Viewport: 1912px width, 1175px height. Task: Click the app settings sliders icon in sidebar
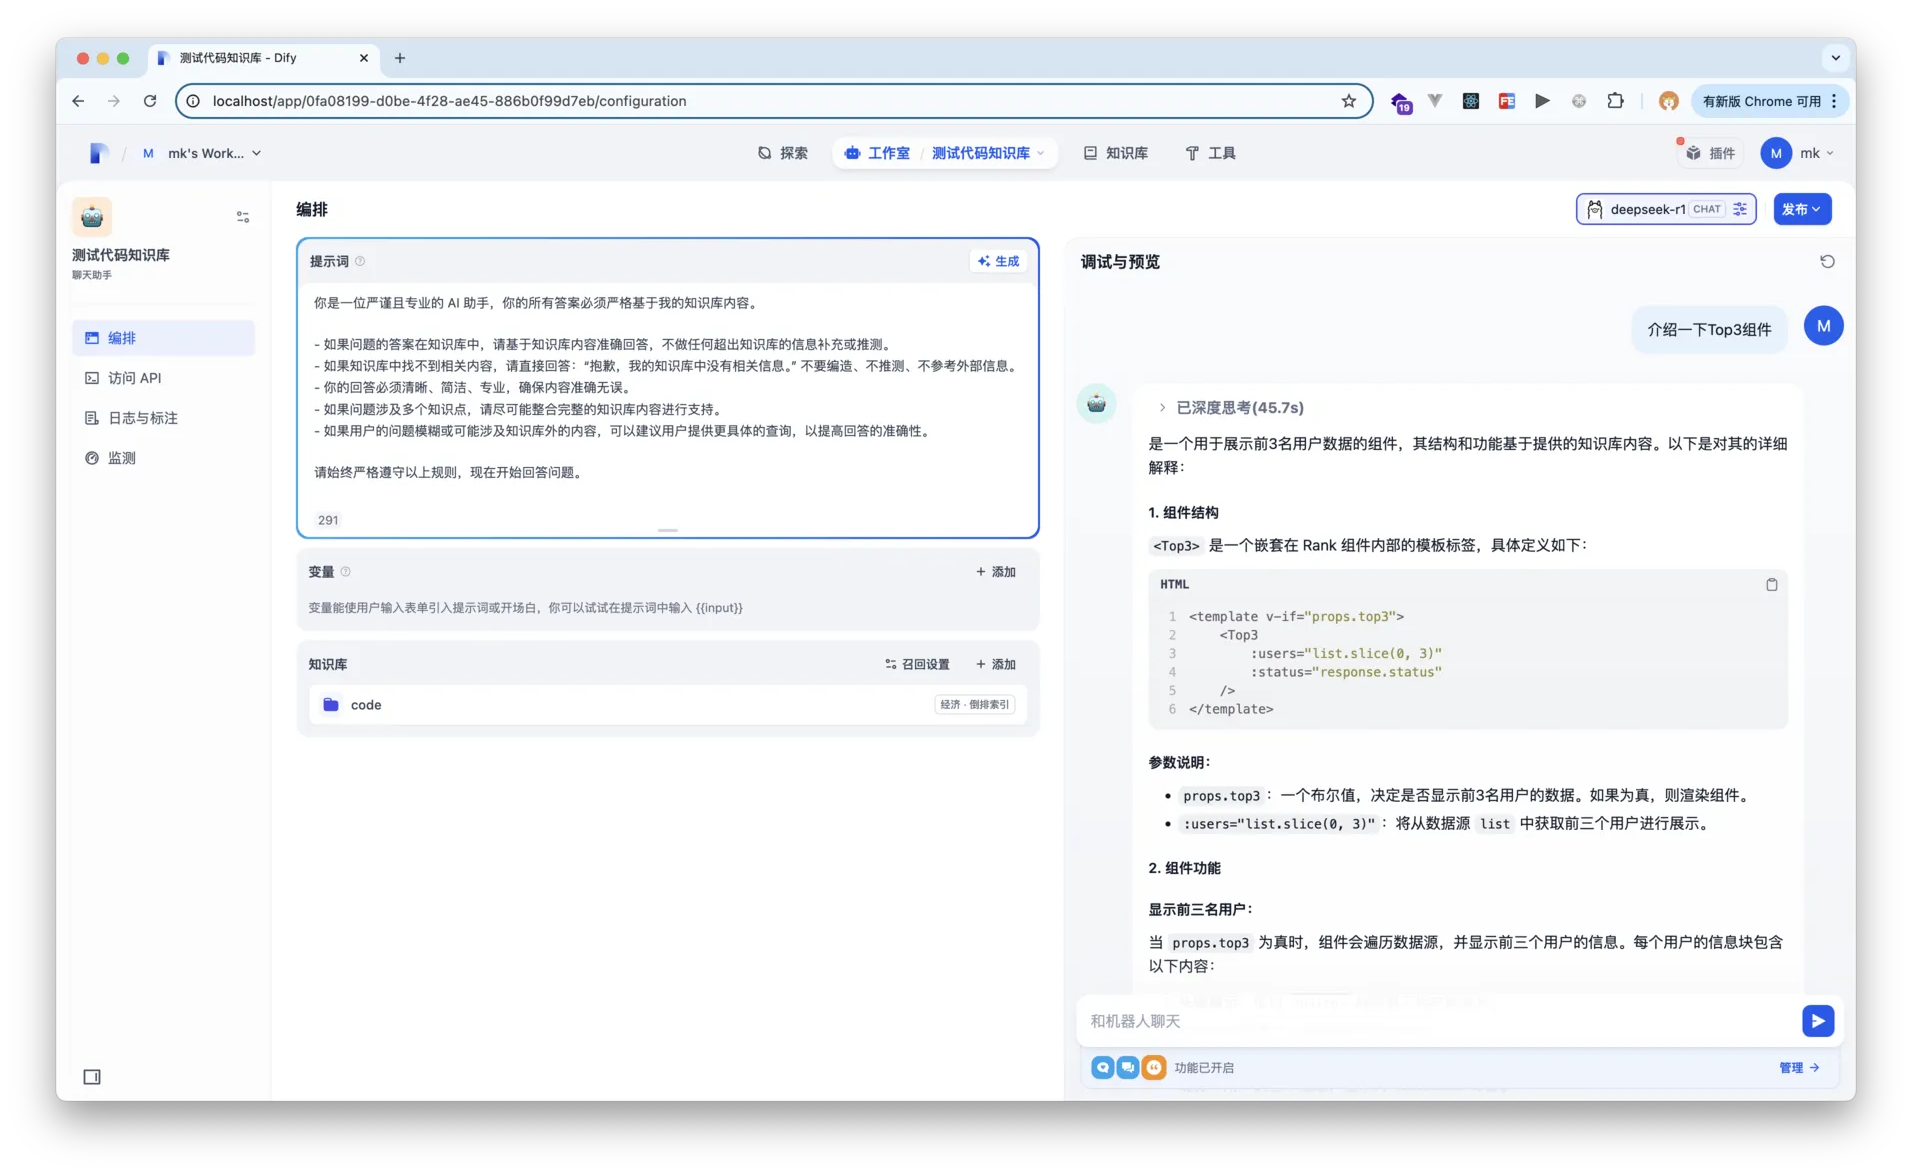pyautogui.click(x=243, y=217)
